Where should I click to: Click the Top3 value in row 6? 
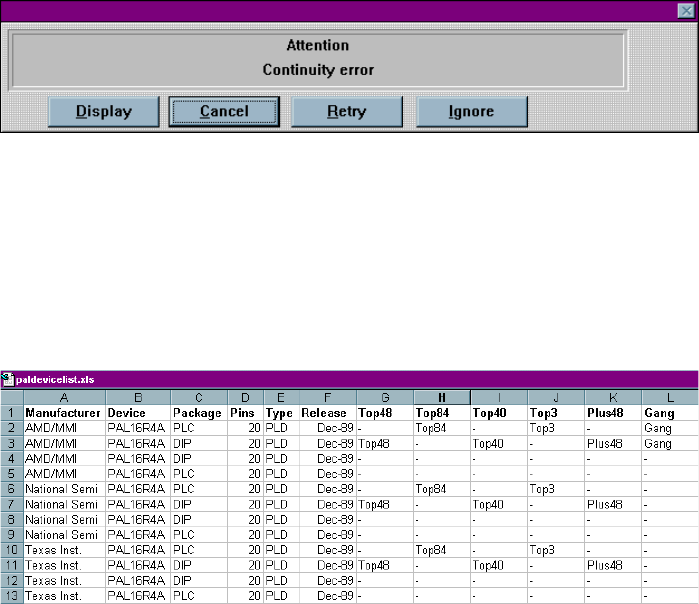[556, 489]
